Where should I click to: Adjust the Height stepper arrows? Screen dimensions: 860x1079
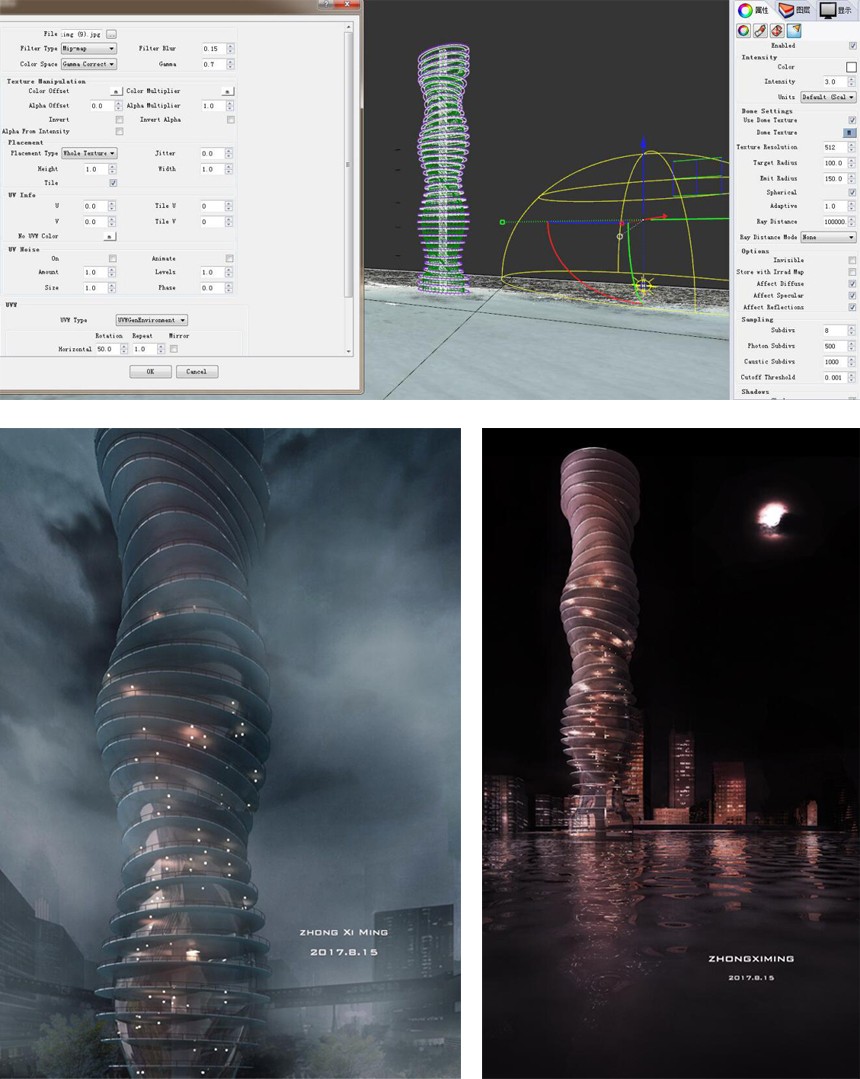pos(112,169)
